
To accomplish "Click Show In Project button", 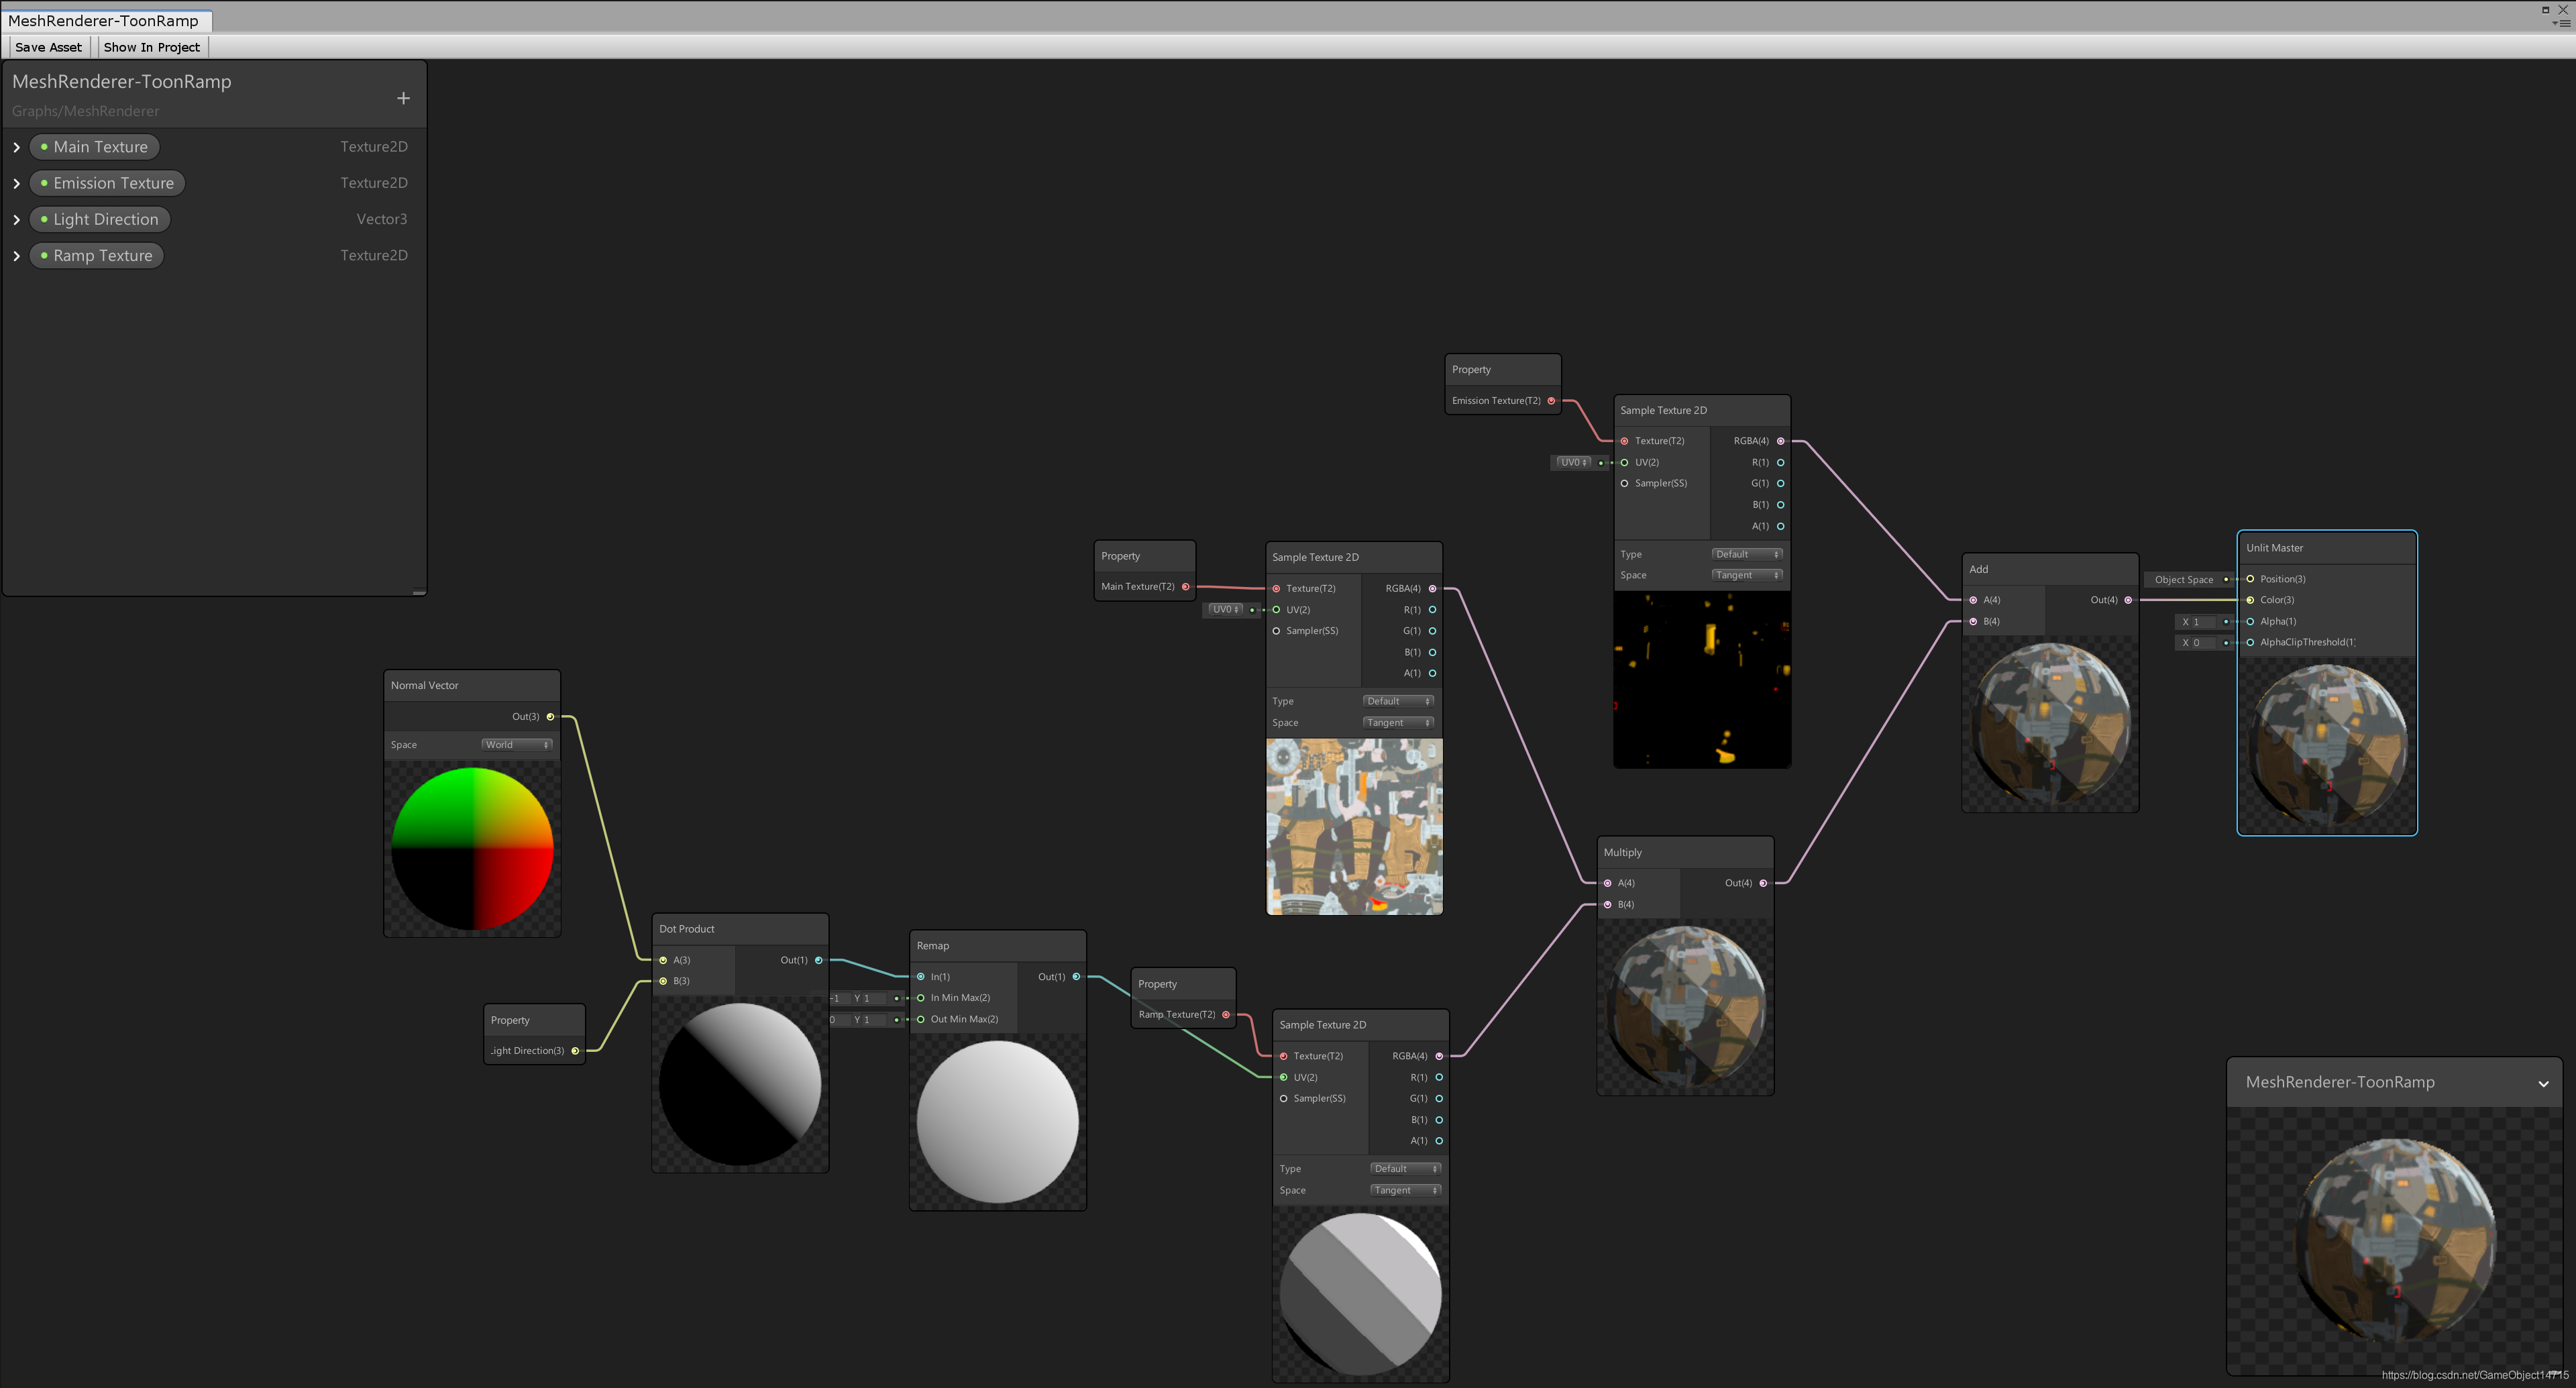I will [152, 47].
